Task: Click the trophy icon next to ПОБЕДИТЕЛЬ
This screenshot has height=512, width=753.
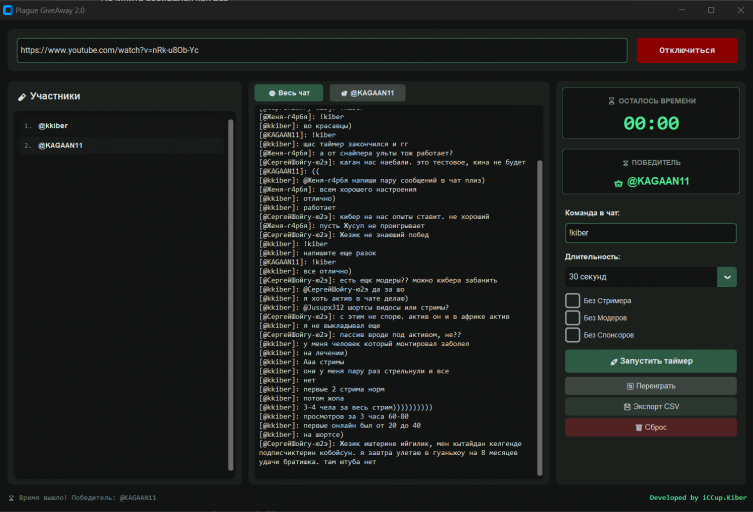Action: (625, 163)
